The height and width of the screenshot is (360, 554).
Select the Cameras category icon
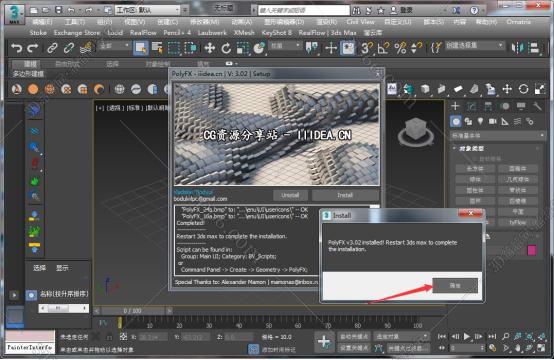coord(493,122)
